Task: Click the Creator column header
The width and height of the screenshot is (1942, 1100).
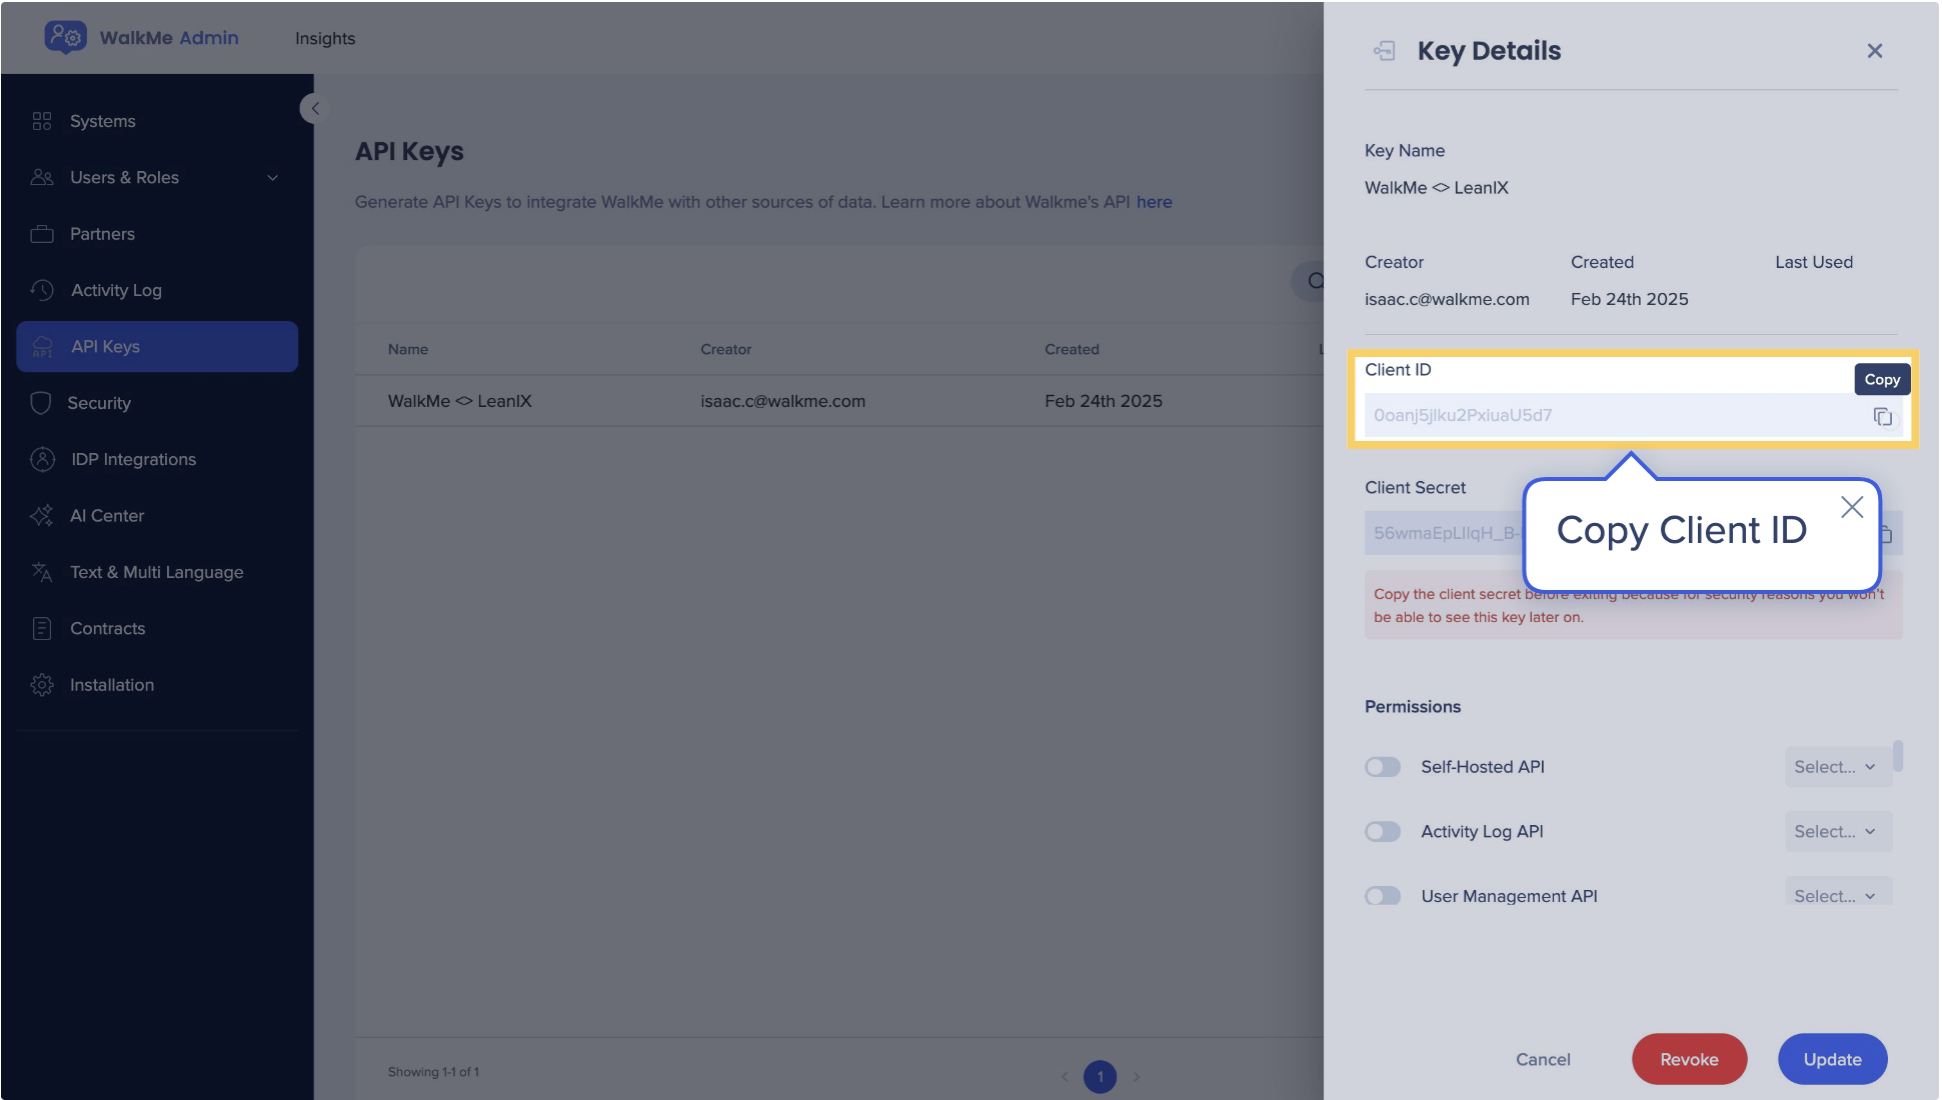Action: click(726, 349)
